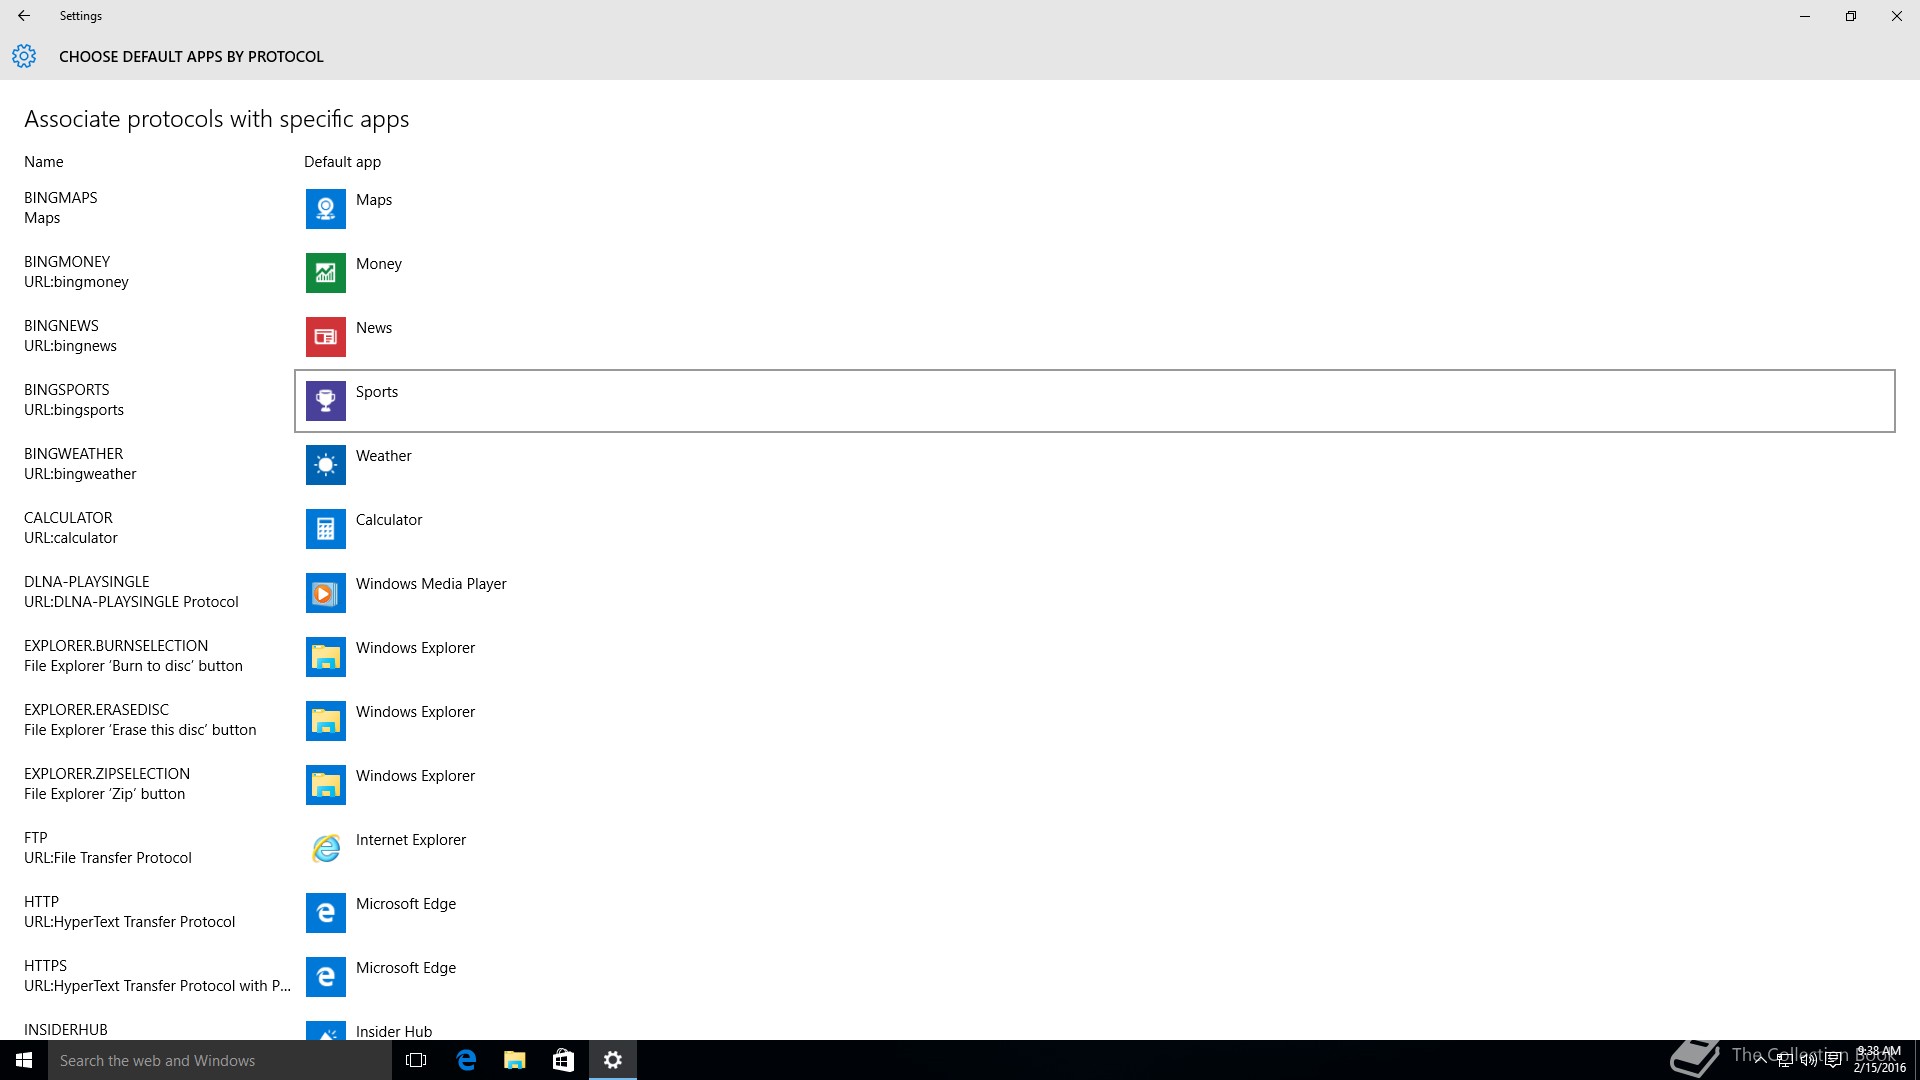The width and height of the screenshot is (1920, 1080).
Task: Click the Sports trophy icon
Action: pos(325,401)
